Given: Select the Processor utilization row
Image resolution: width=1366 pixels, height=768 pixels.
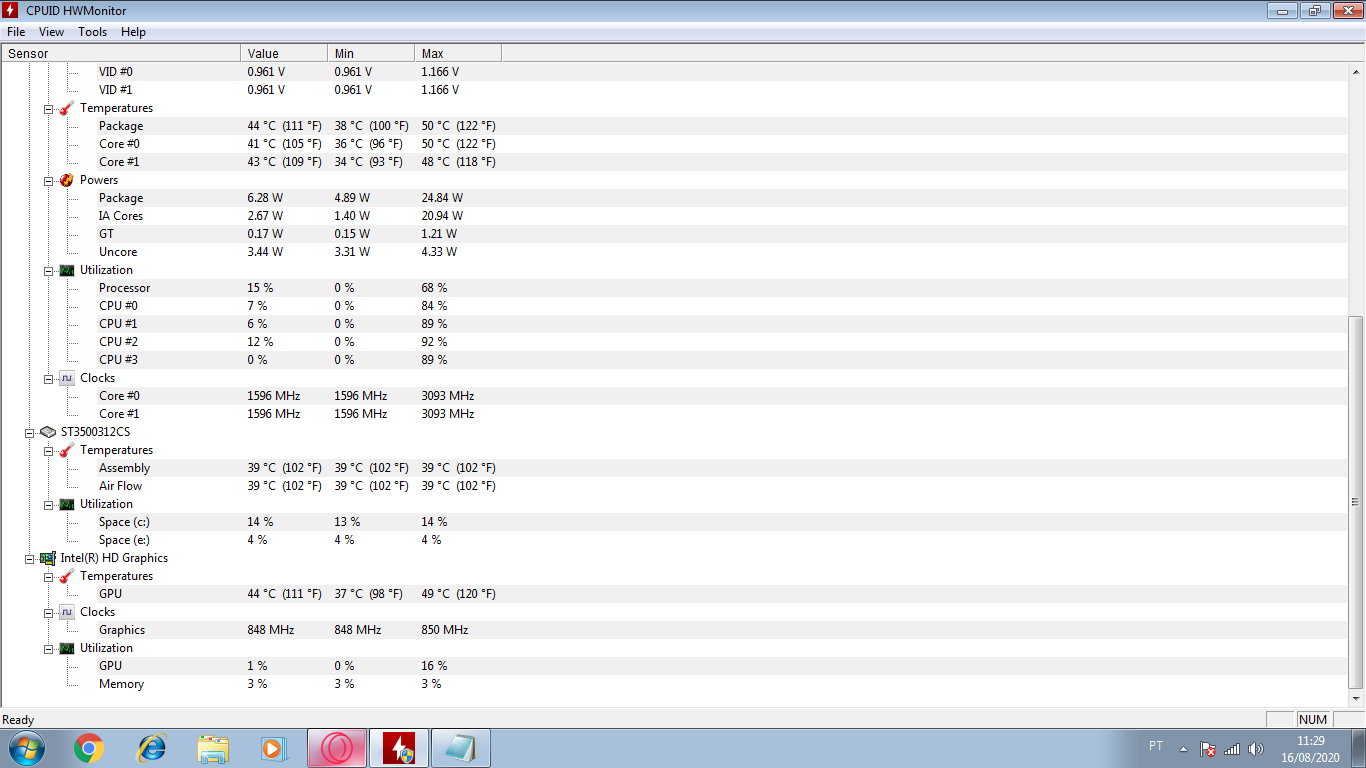Looking at the screenshot, I should (x=675, y=288).
